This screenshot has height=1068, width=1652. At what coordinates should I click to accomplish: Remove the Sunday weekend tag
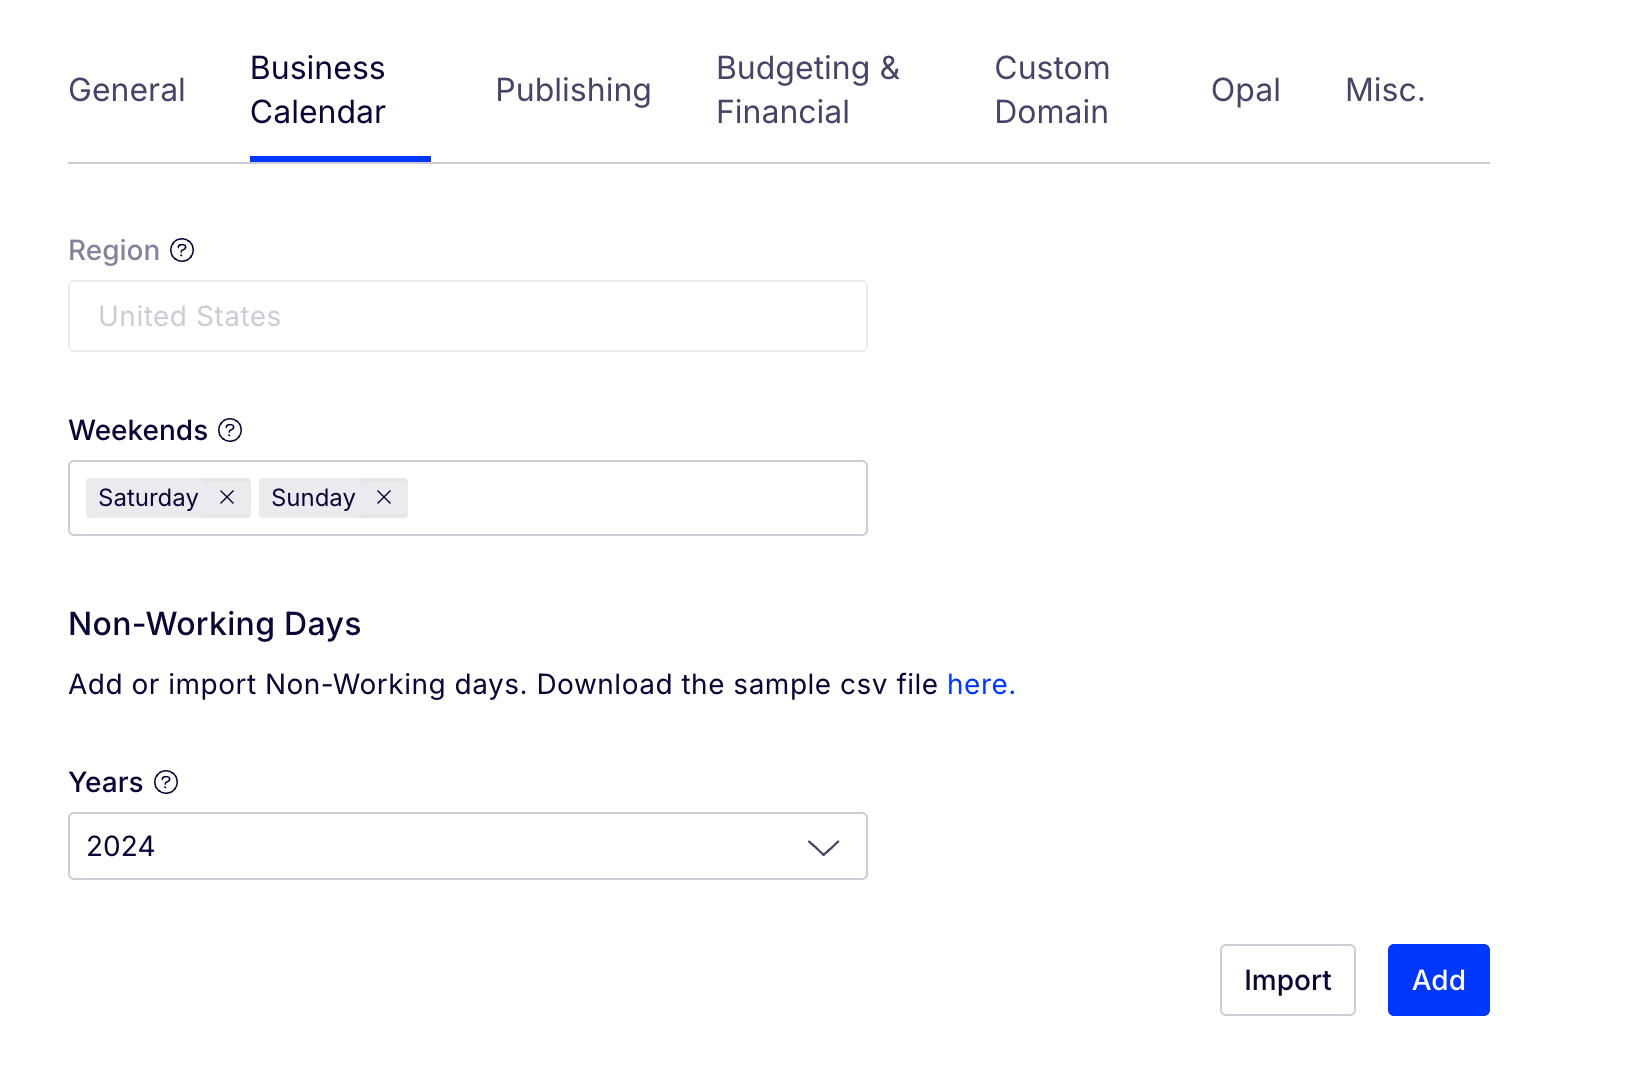pyautogui.click(x=384, y=497)
